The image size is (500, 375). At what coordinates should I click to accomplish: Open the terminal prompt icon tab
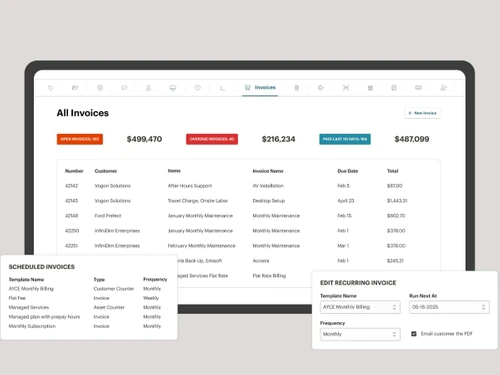(x=222, y=88)
